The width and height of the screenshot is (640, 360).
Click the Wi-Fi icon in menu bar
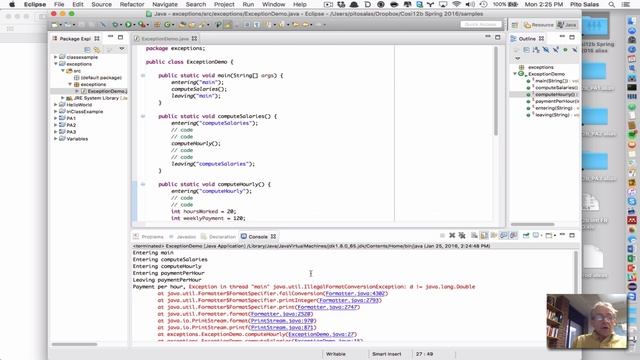tap(457, 4)
